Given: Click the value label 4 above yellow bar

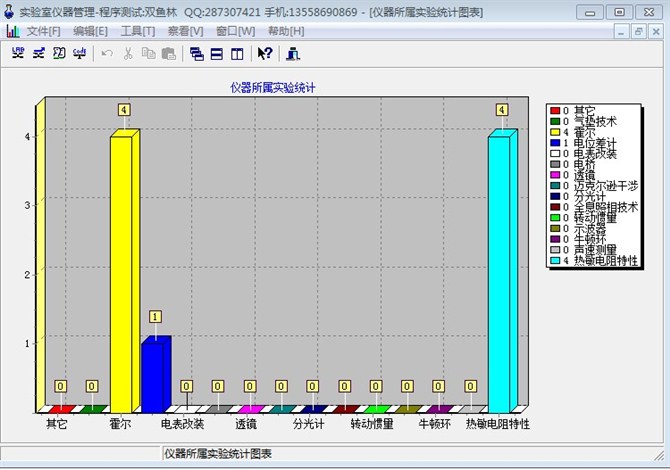Looking at the screenshot, I should click(x=124, y=110).
